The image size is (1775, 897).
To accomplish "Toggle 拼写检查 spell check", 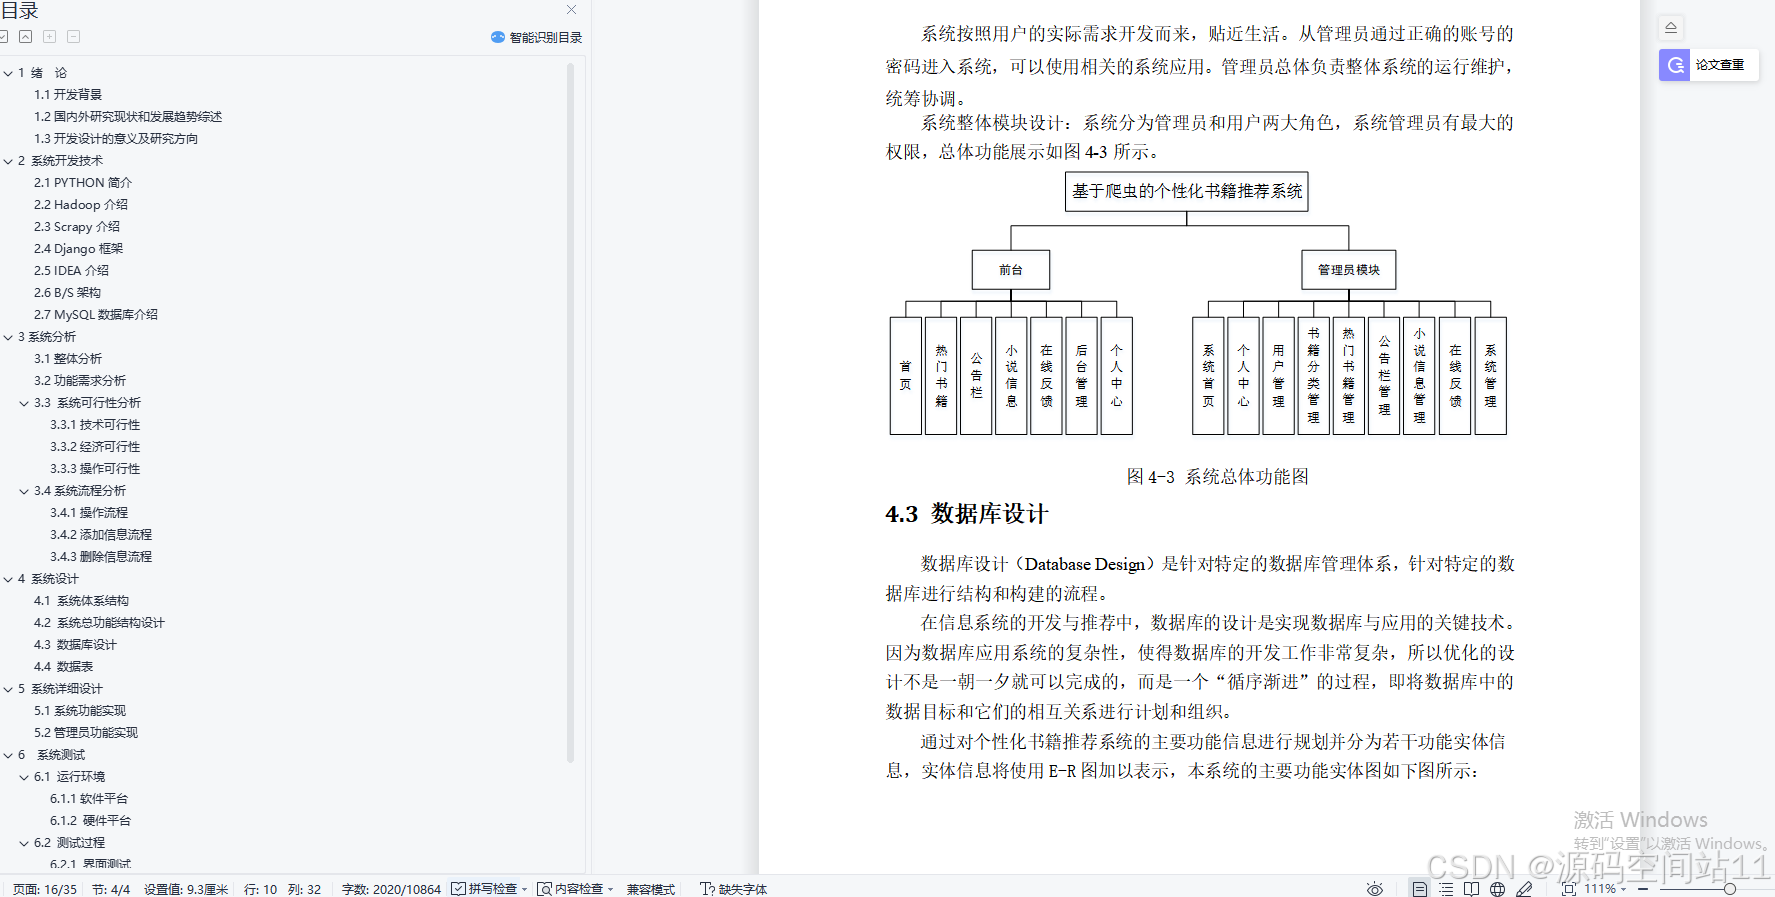I will click(x=485, y=889).
